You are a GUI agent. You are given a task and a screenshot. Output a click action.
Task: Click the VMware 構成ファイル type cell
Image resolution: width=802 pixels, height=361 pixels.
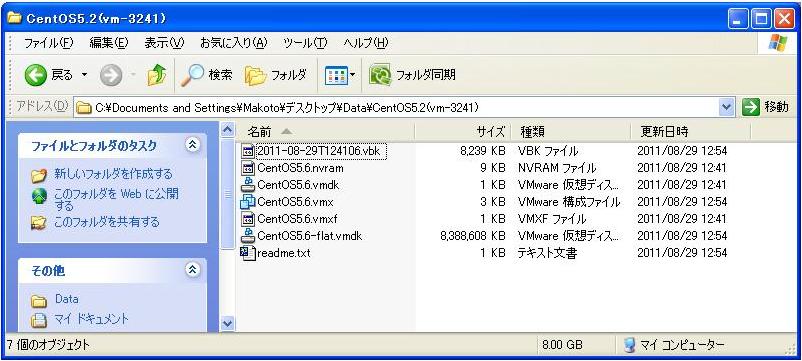(569, 201)
